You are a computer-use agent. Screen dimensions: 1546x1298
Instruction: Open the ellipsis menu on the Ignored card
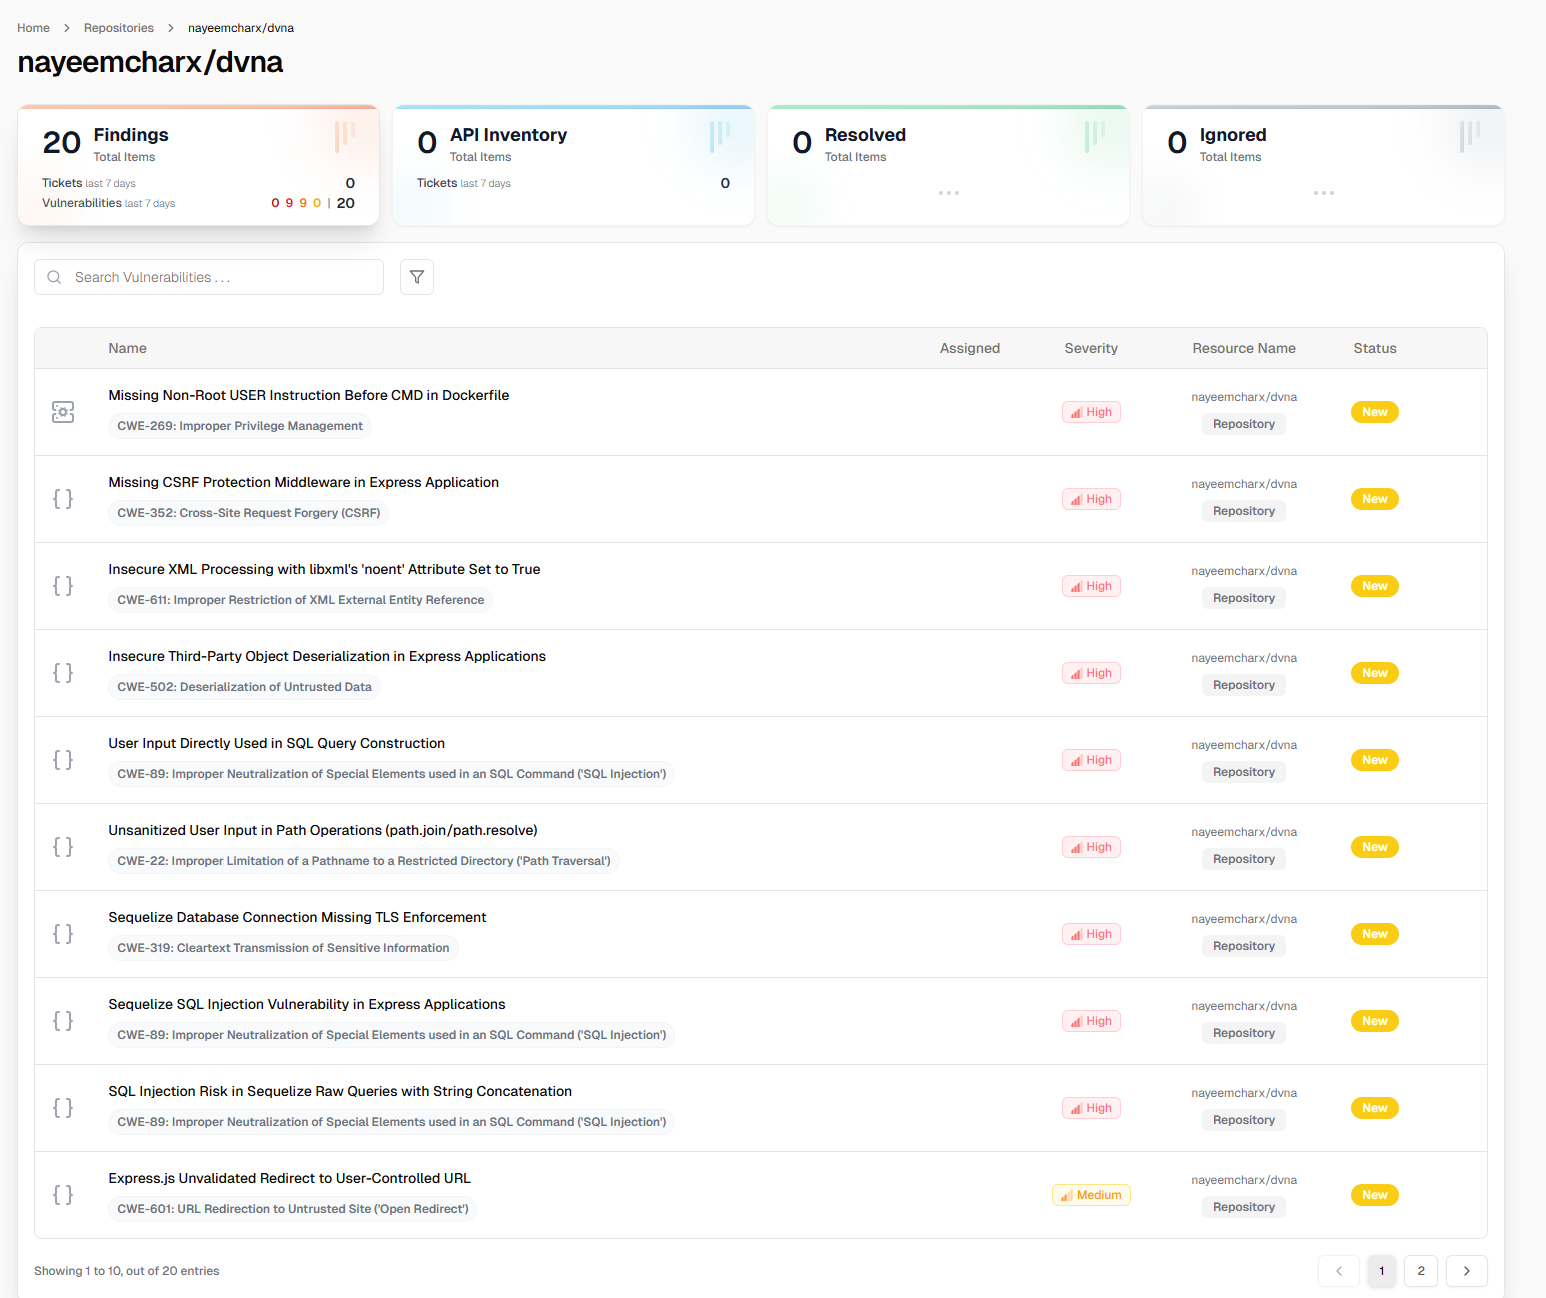coord(1323,192)
